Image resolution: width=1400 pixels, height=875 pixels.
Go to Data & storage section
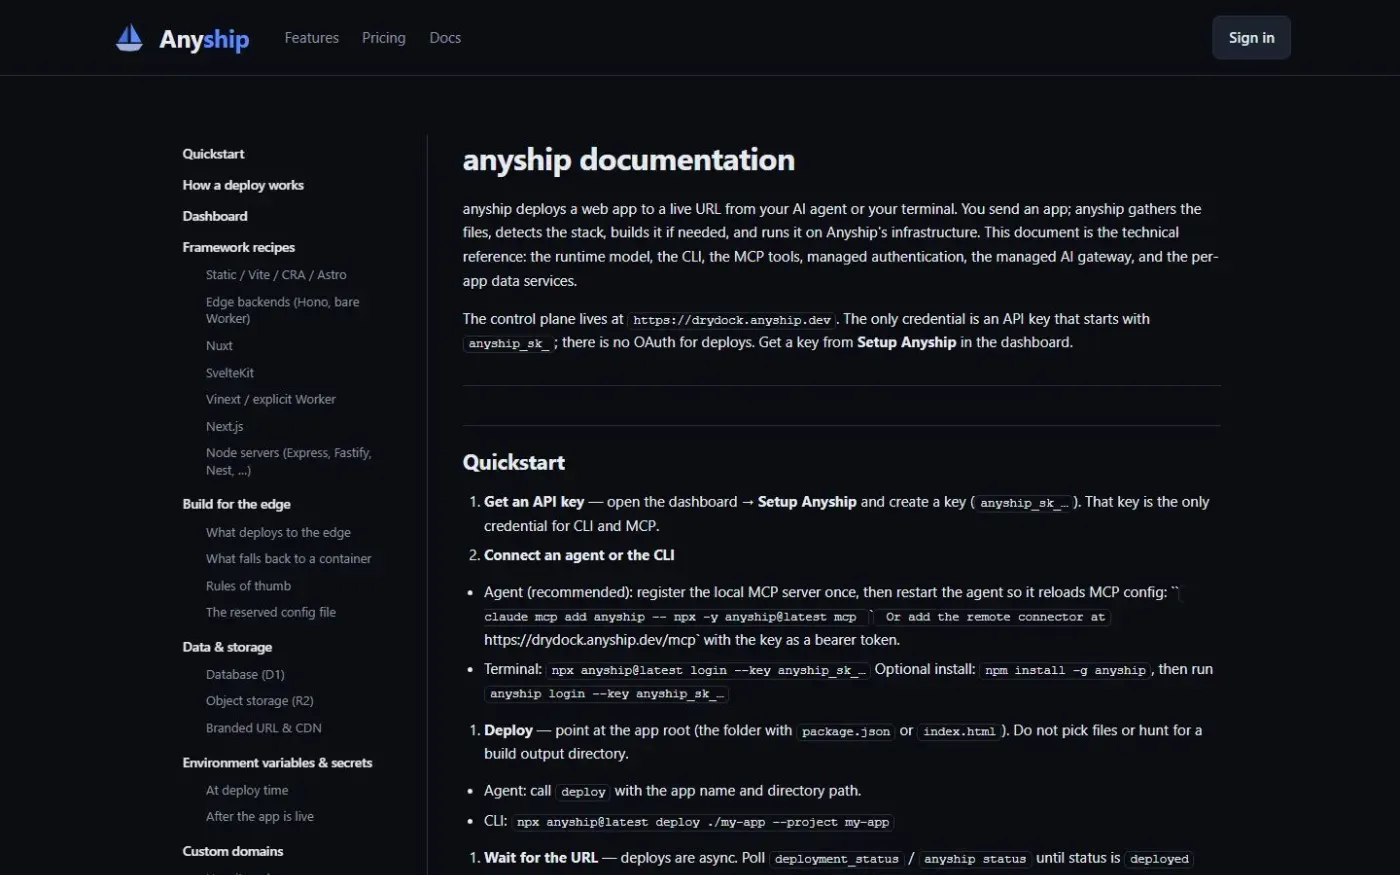pyautogui.click(x=227, y=647)
